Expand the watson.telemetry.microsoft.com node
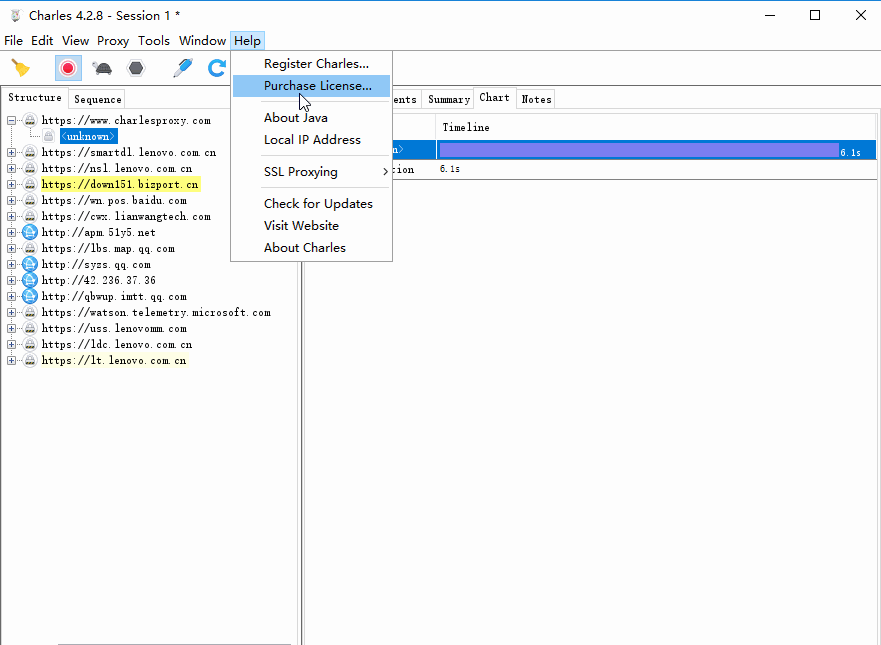 pos(11,312)
